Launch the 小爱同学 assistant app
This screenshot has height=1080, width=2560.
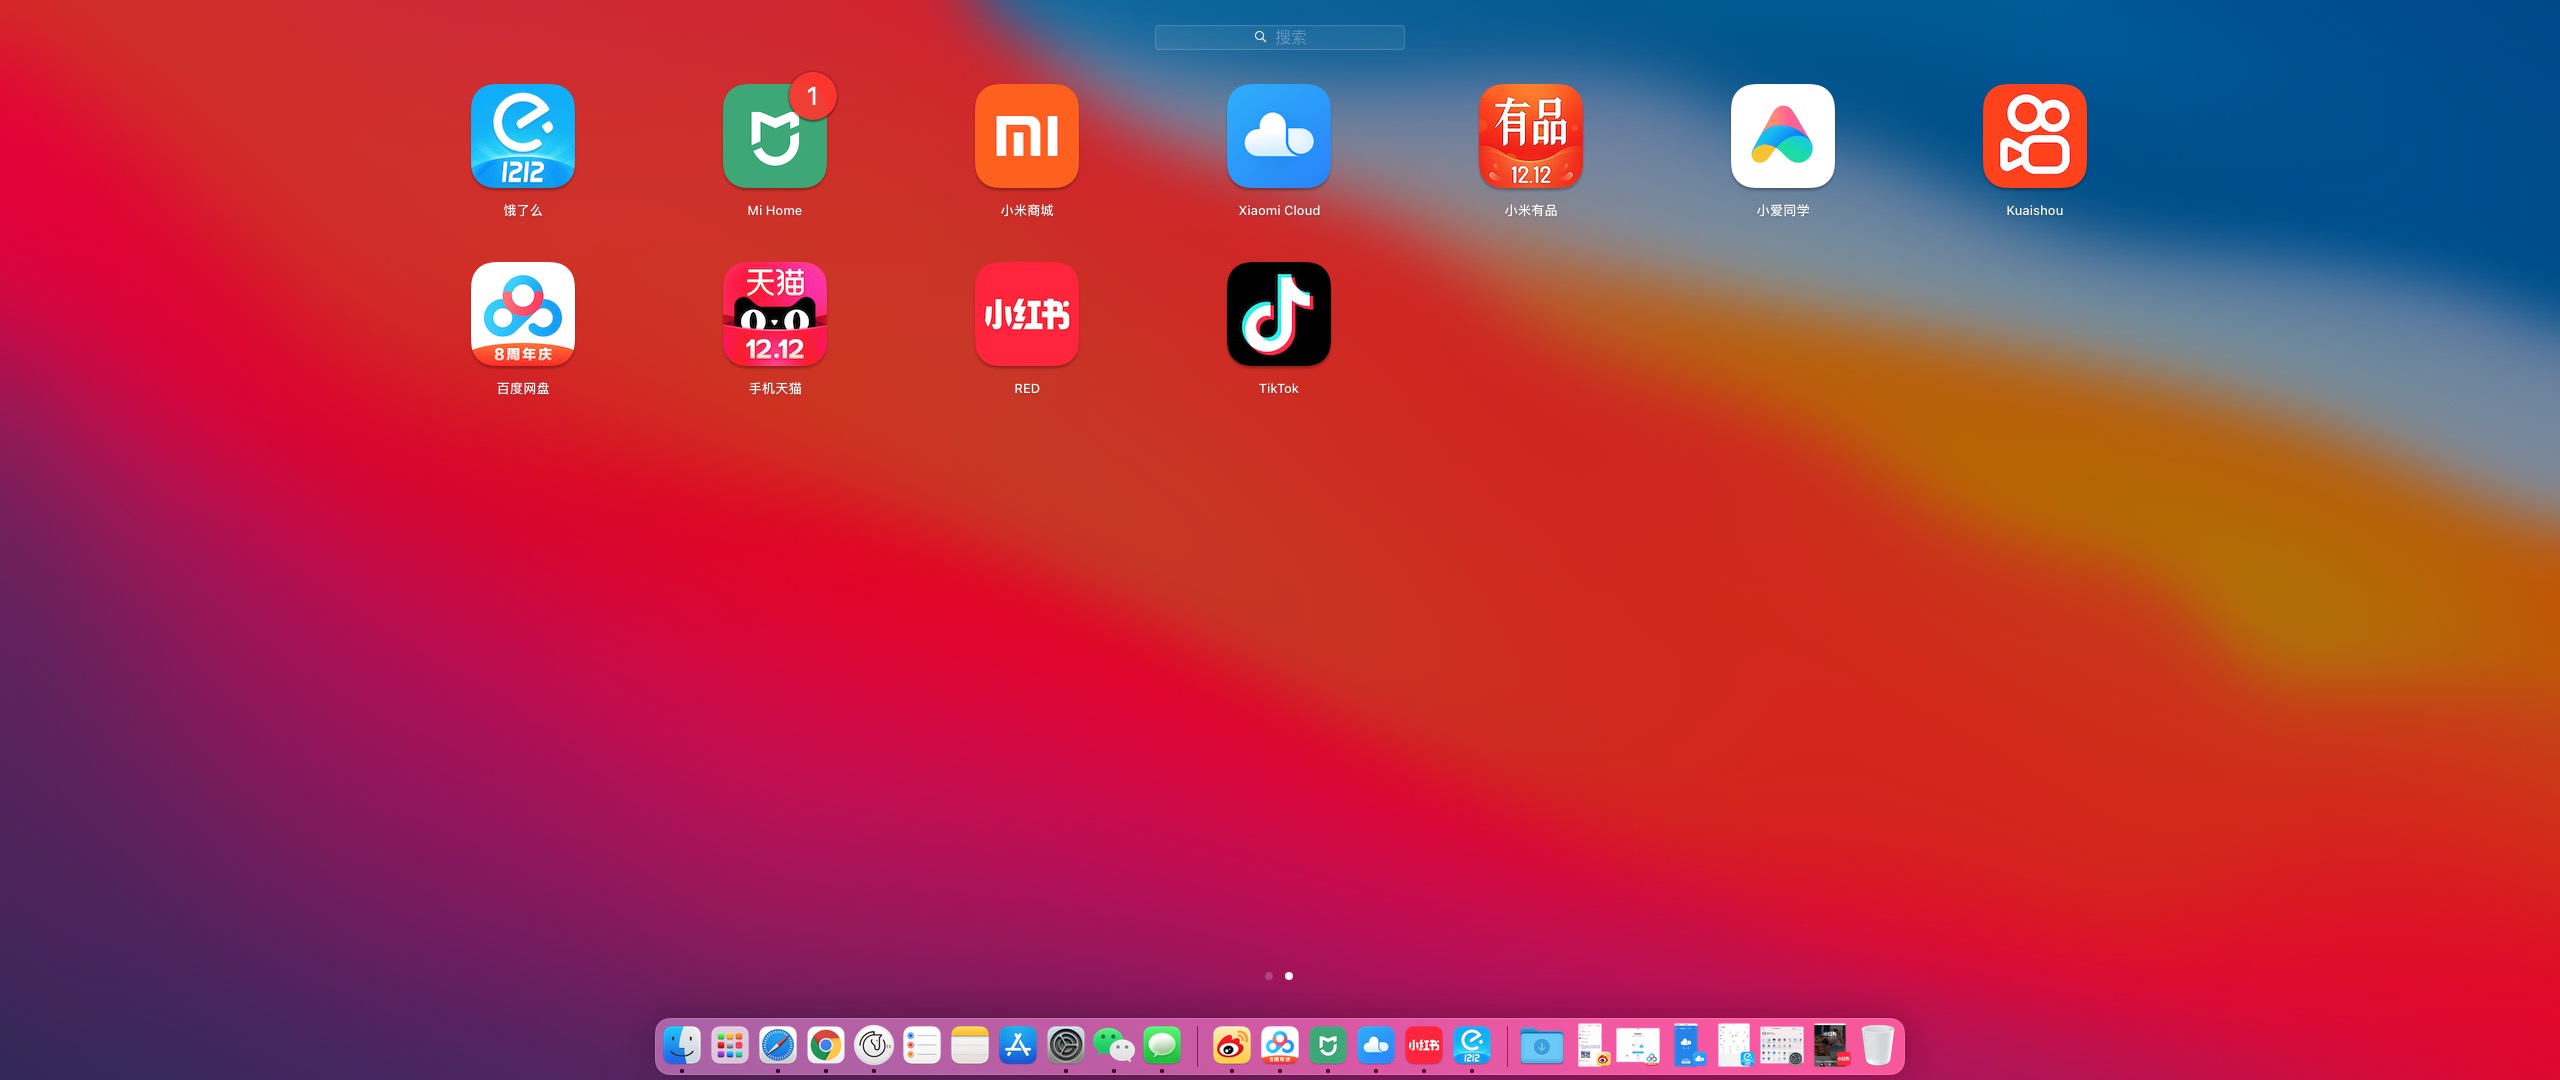click(1782, 136)
